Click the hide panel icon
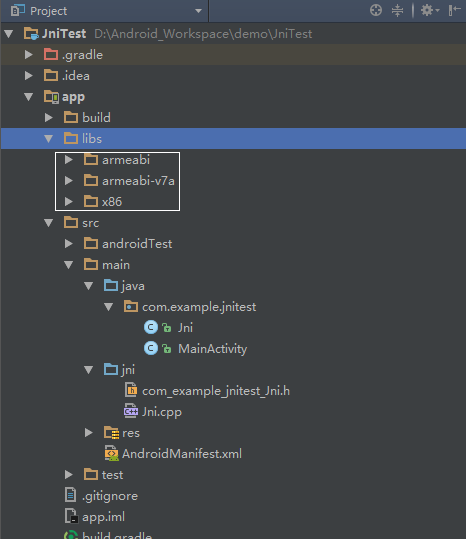Screen dimensions: 466x539 pos(454,10)
